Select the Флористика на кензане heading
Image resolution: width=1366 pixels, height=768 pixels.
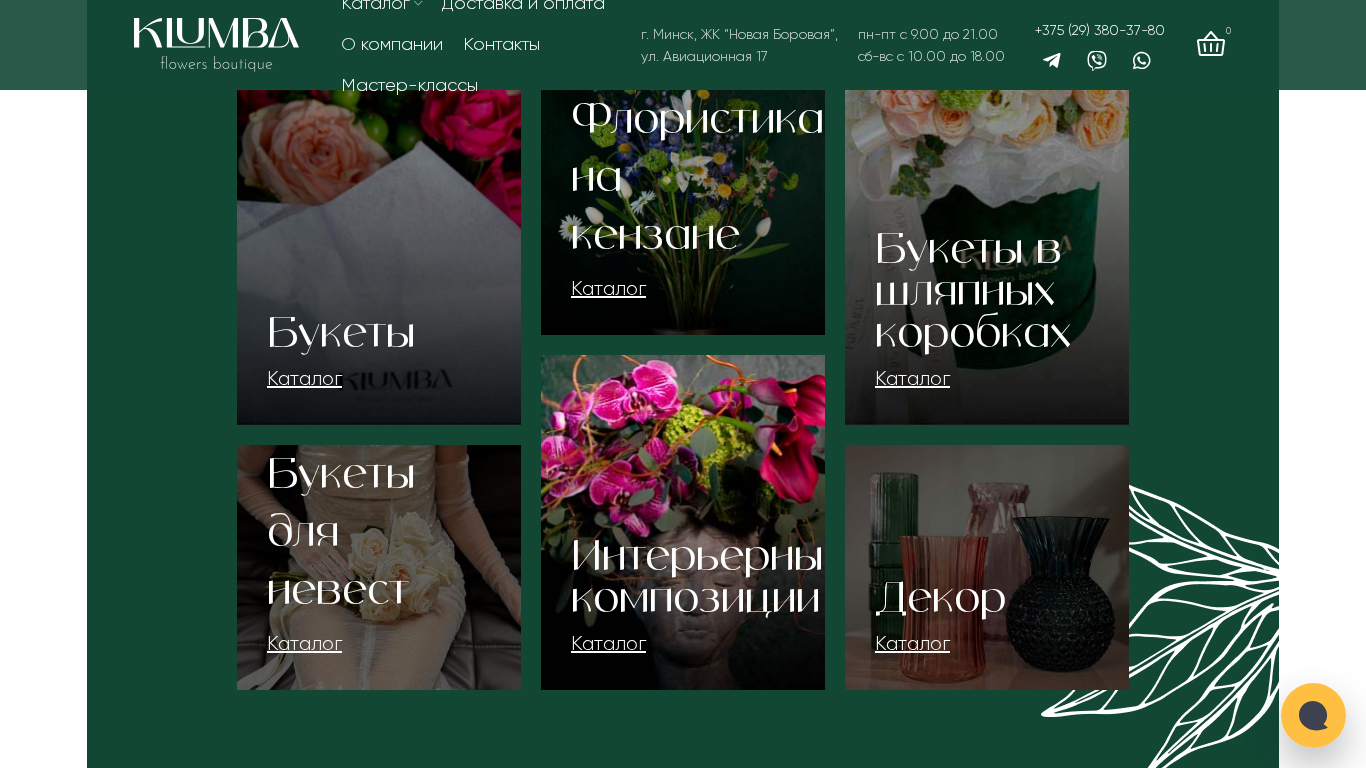[697, 176]
